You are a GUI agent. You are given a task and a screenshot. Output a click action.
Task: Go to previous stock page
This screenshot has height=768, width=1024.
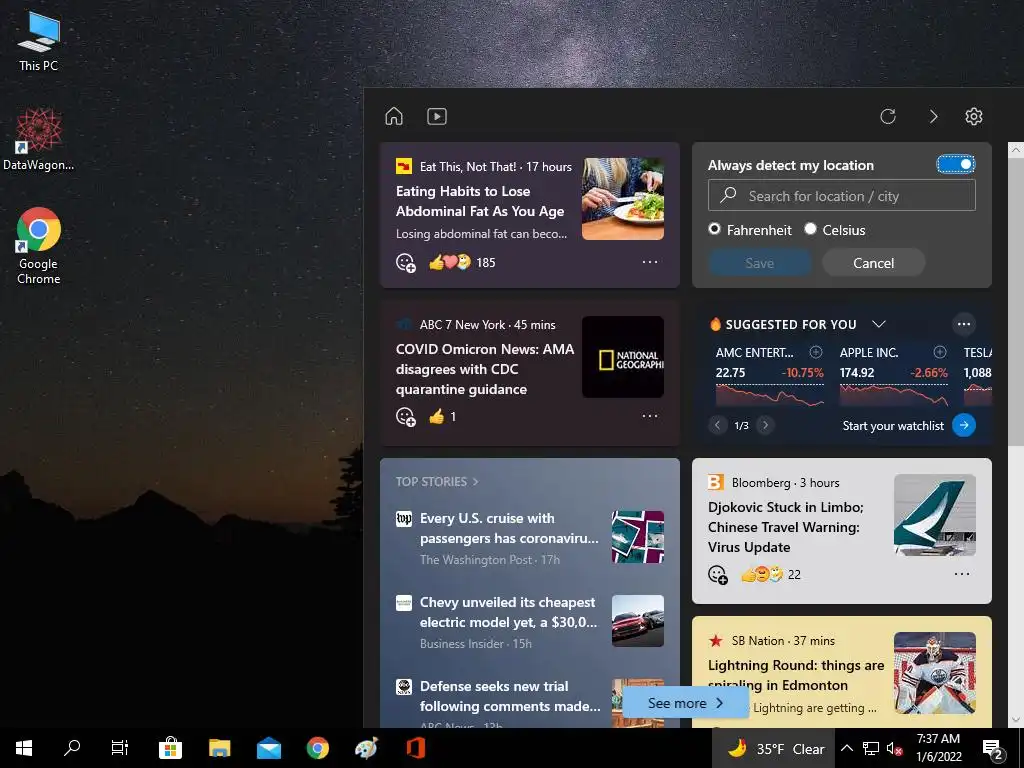717,425
